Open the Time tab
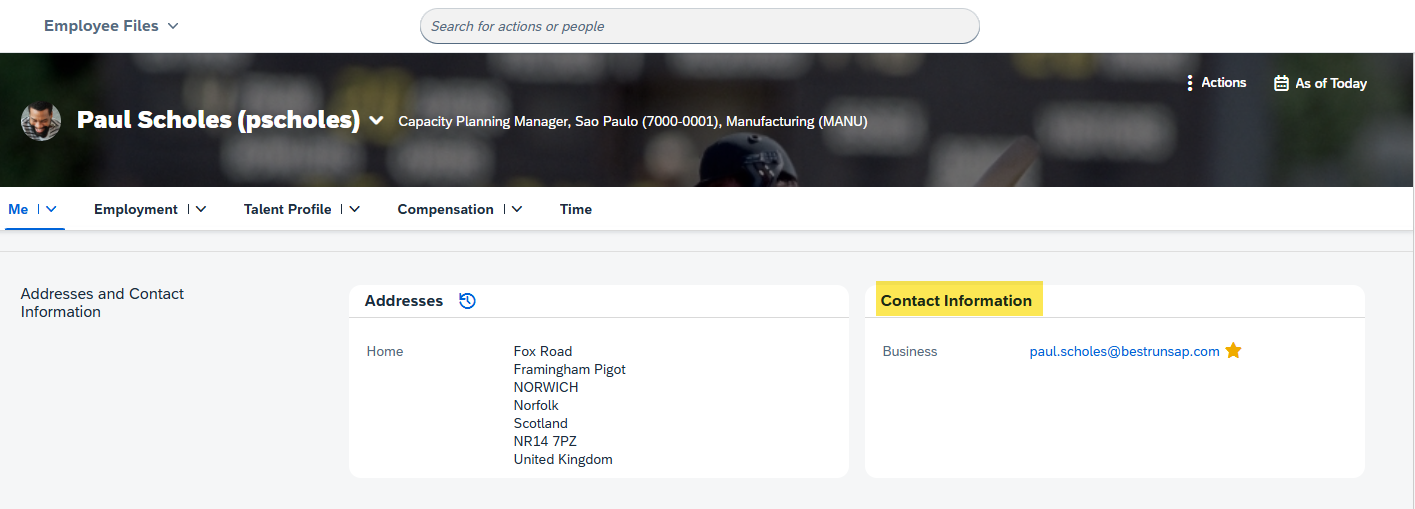Image resolution: width=1415 pixels, height=509 pixels. pos(576,209)
